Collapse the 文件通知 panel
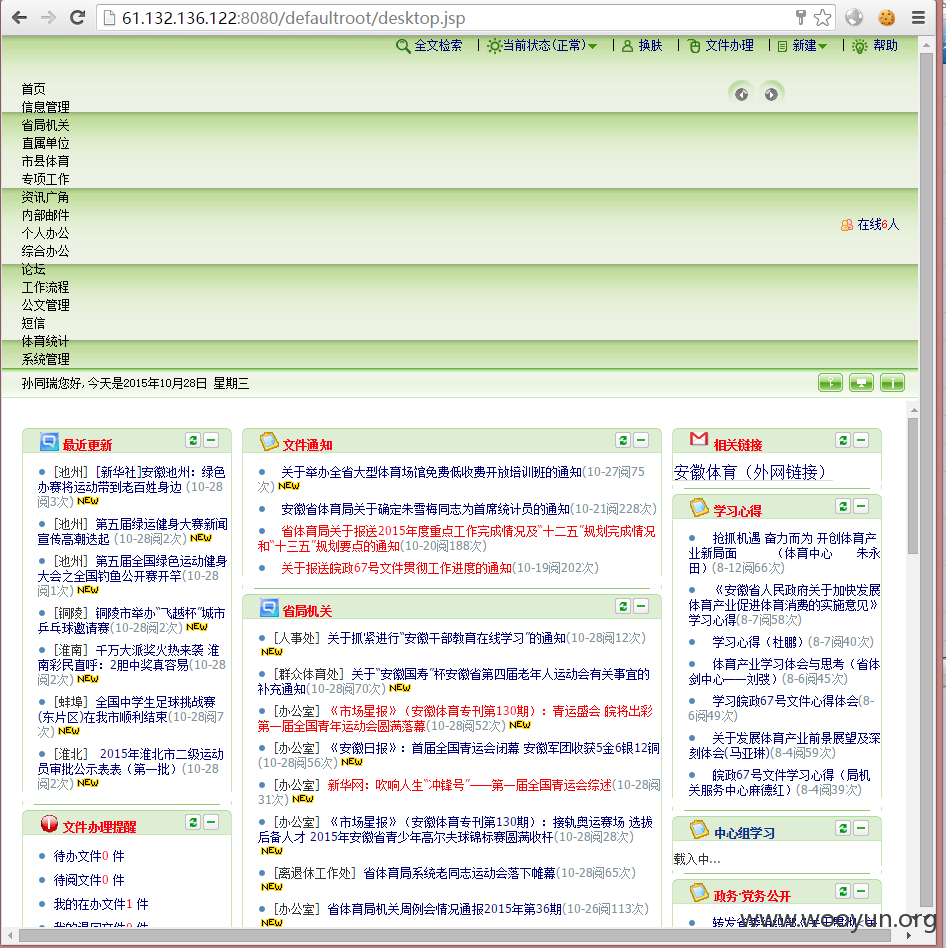Image resolution: width=946 pixels, height=948 pixels. coord(641,440)
